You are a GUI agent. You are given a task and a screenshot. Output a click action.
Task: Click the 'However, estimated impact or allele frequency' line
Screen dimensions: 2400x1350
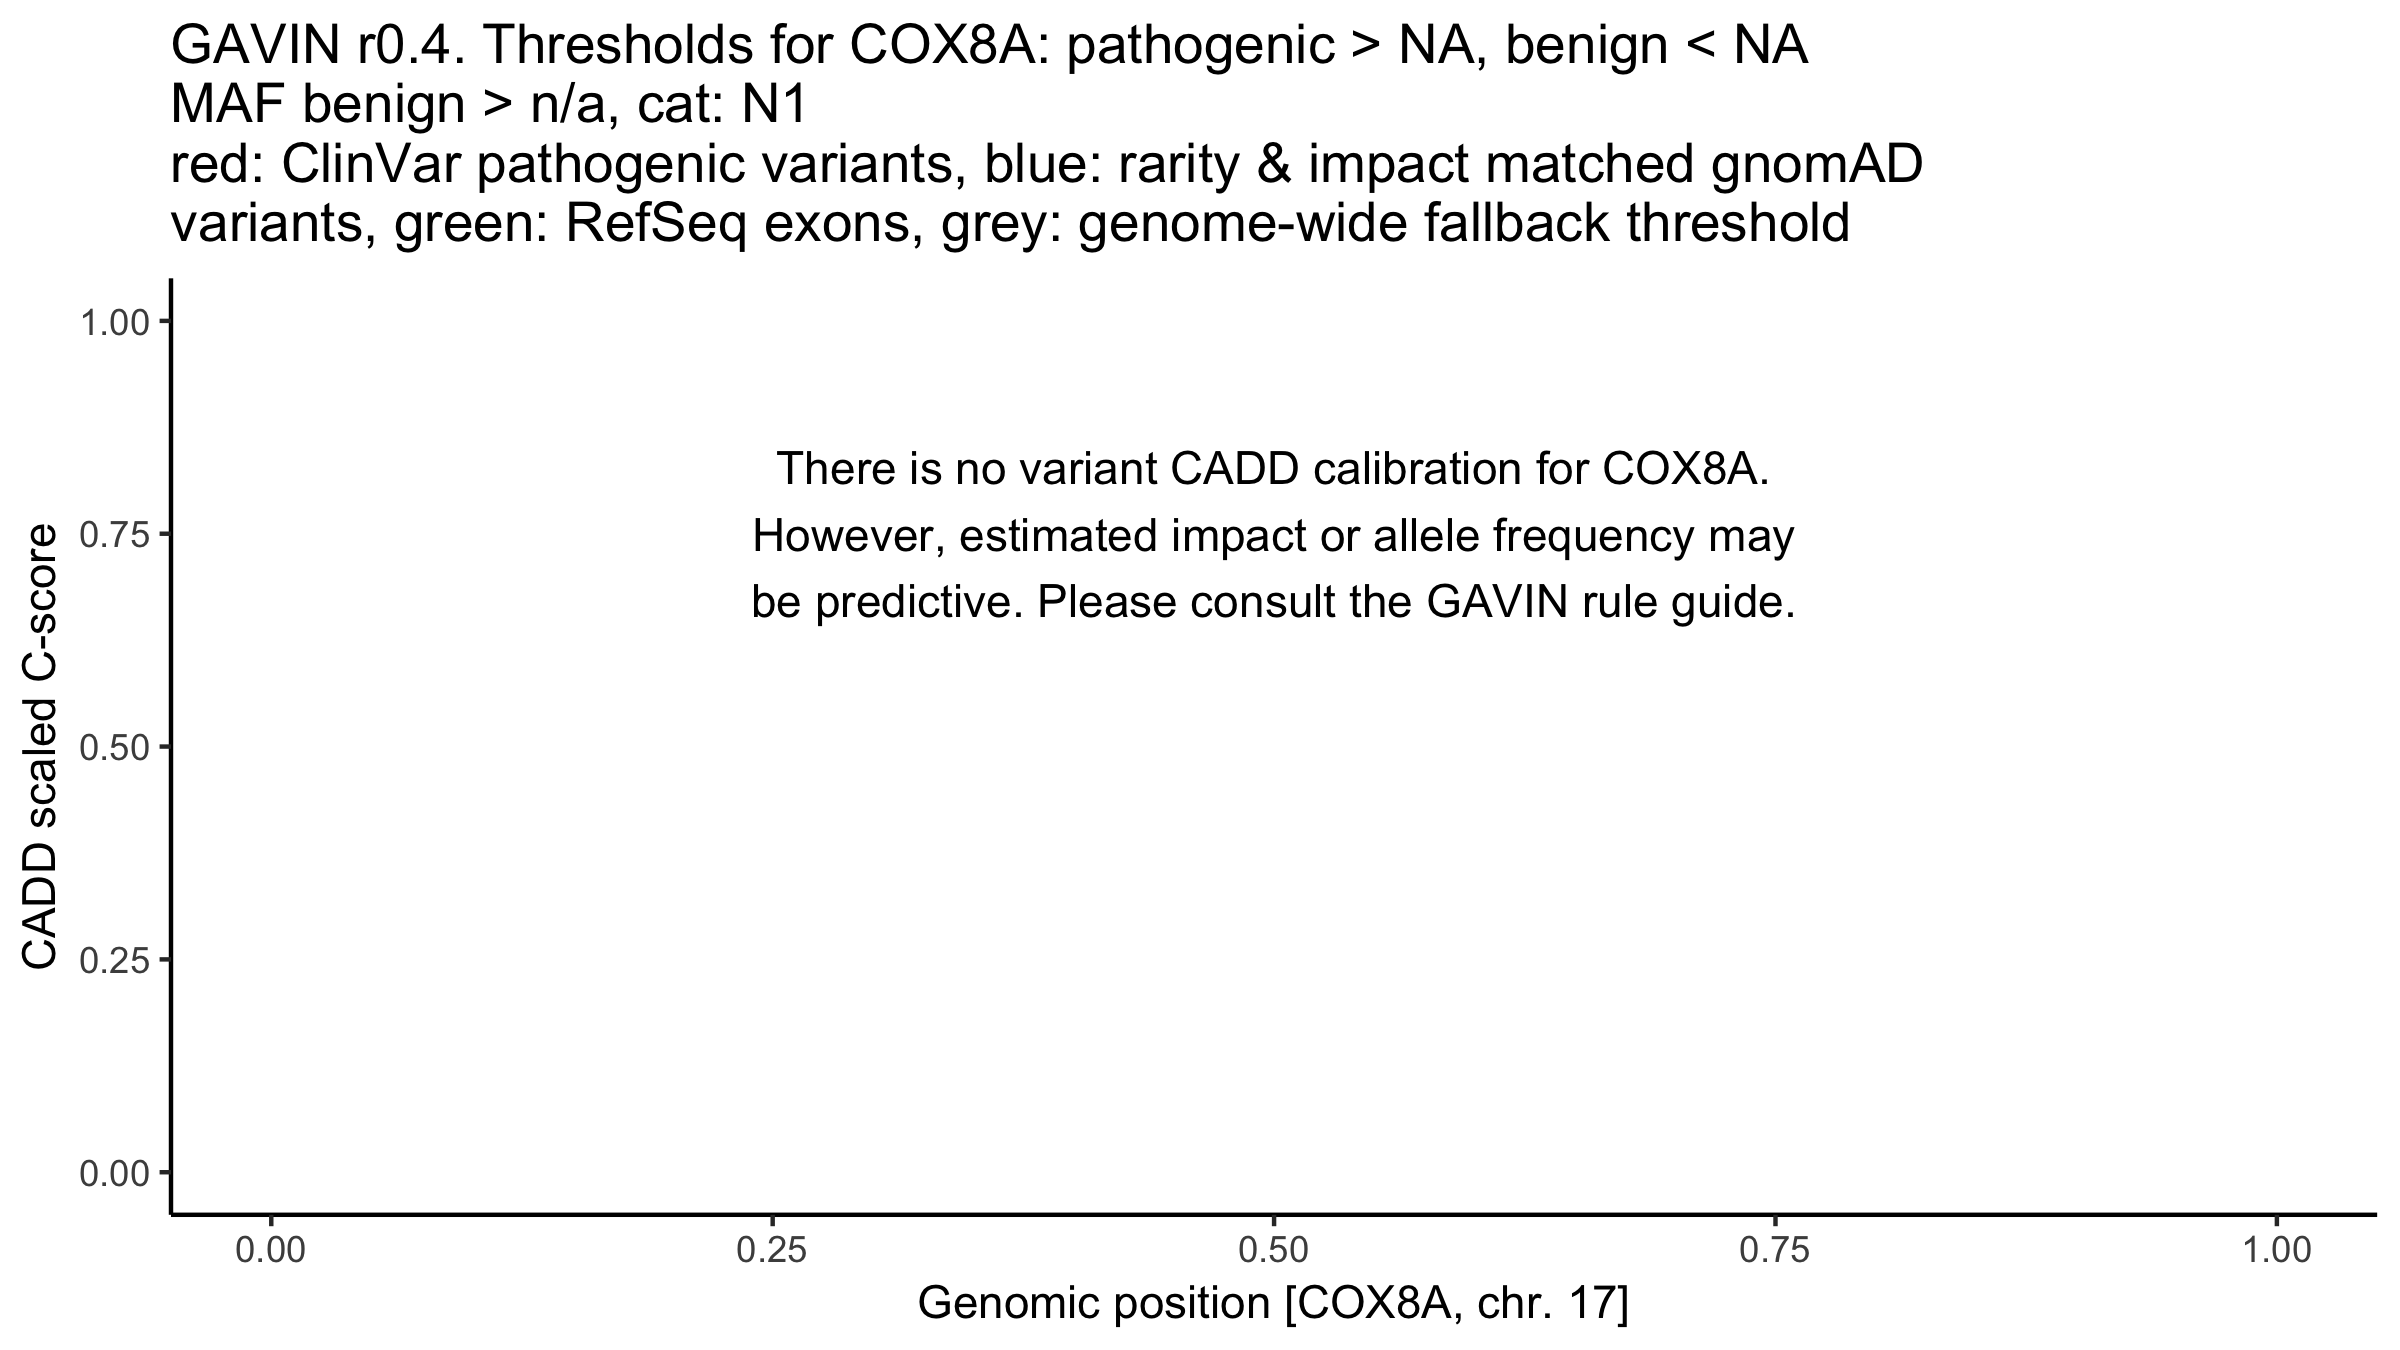click(1273, 537)
